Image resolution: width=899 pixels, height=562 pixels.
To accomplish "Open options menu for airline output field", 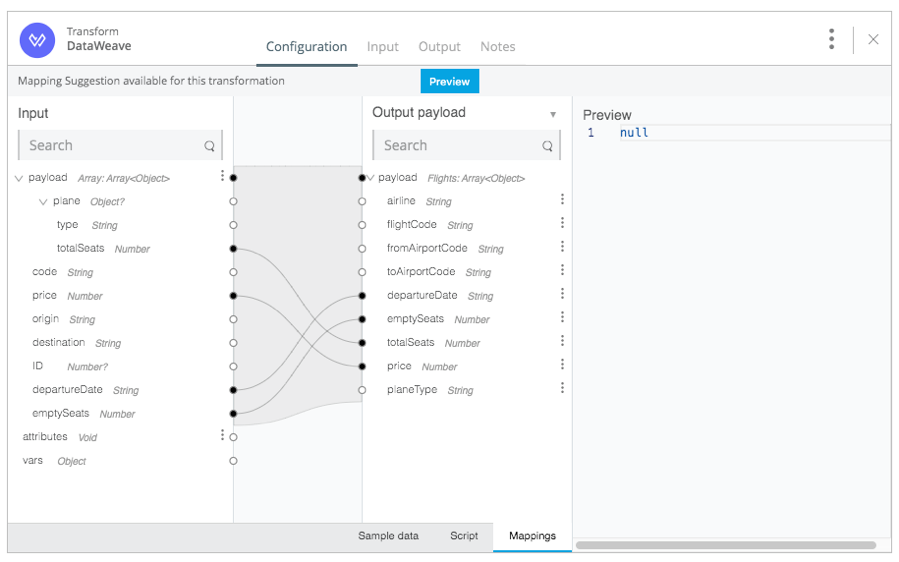I will tap(562, 199).
